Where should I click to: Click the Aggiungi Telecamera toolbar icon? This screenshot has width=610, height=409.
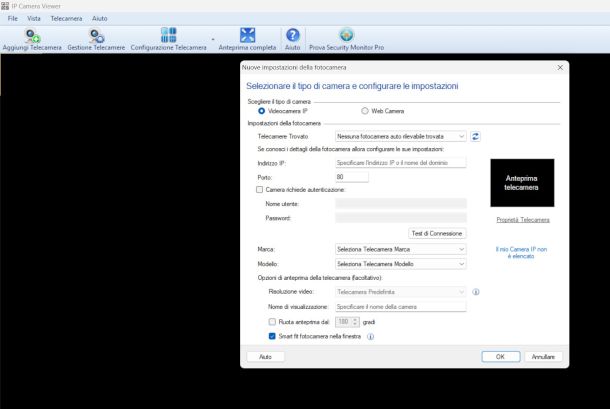32,36
